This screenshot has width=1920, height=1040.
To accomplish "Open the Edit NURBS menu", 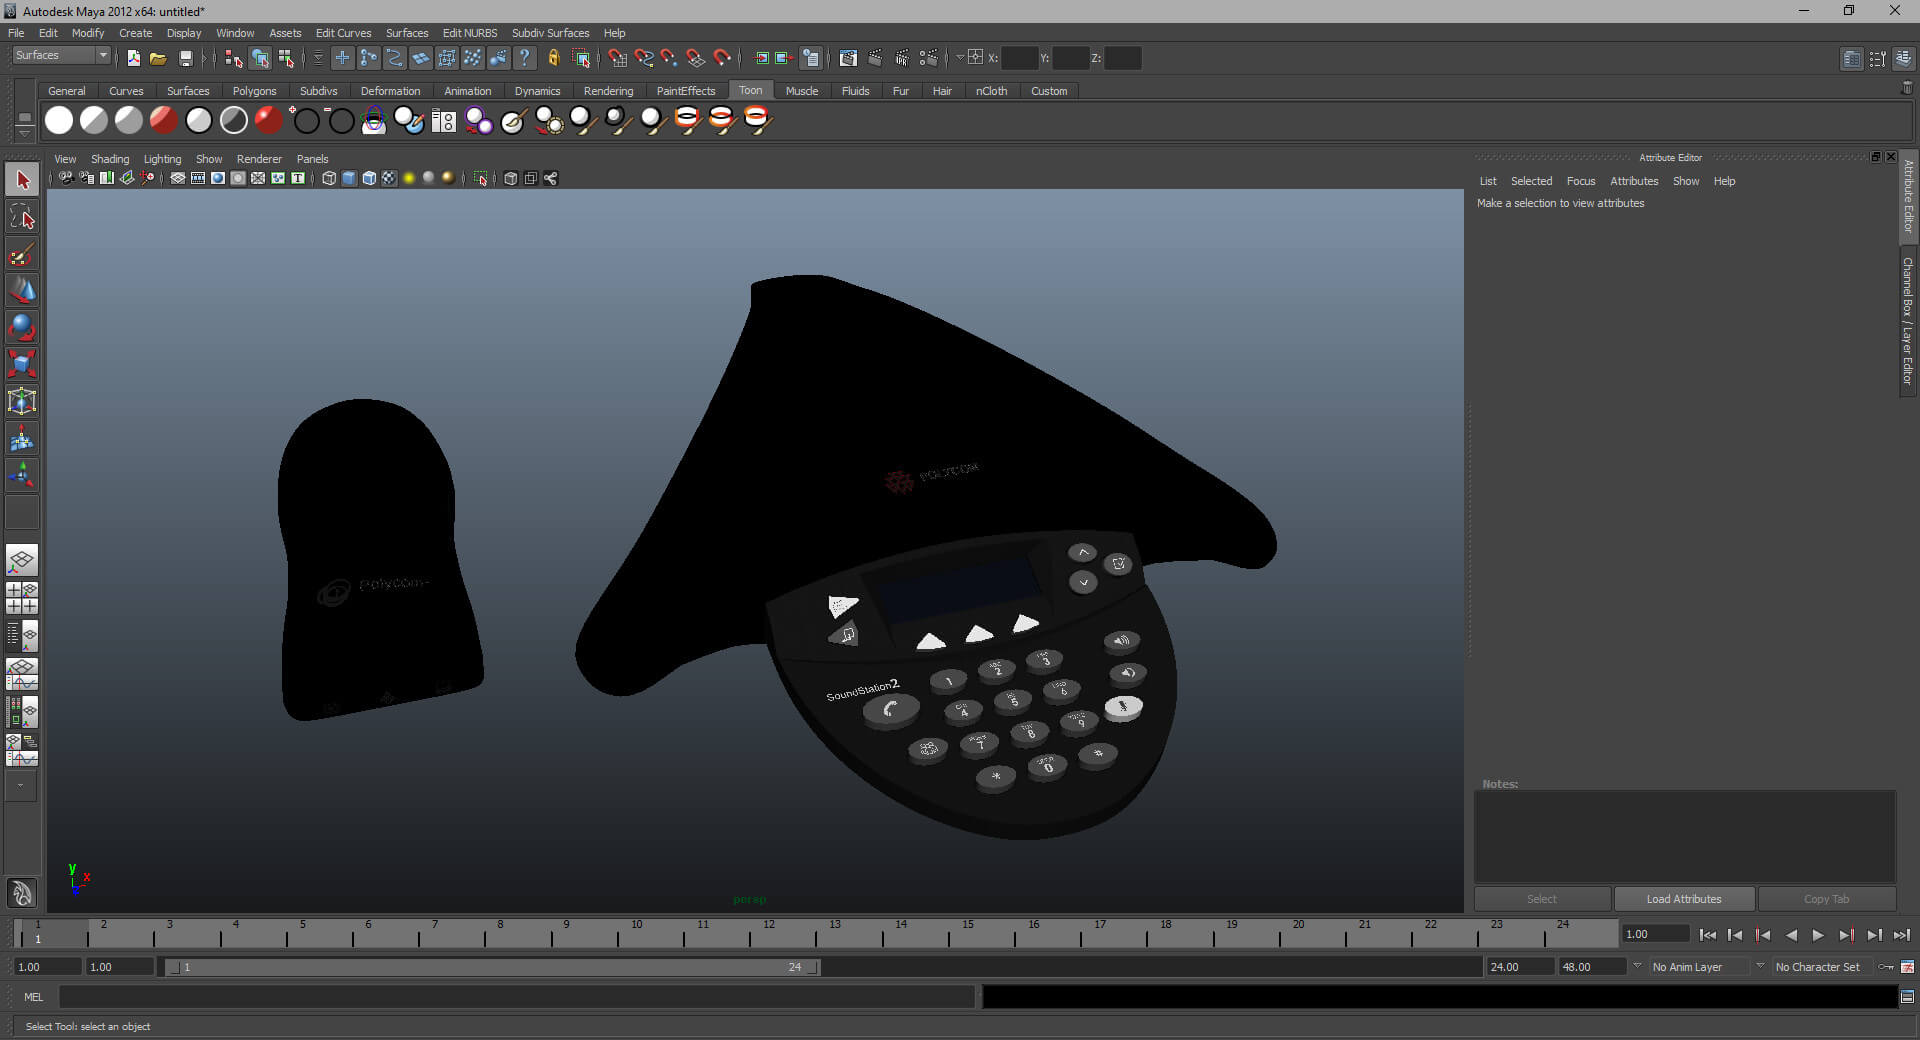I will pos(469,33).
